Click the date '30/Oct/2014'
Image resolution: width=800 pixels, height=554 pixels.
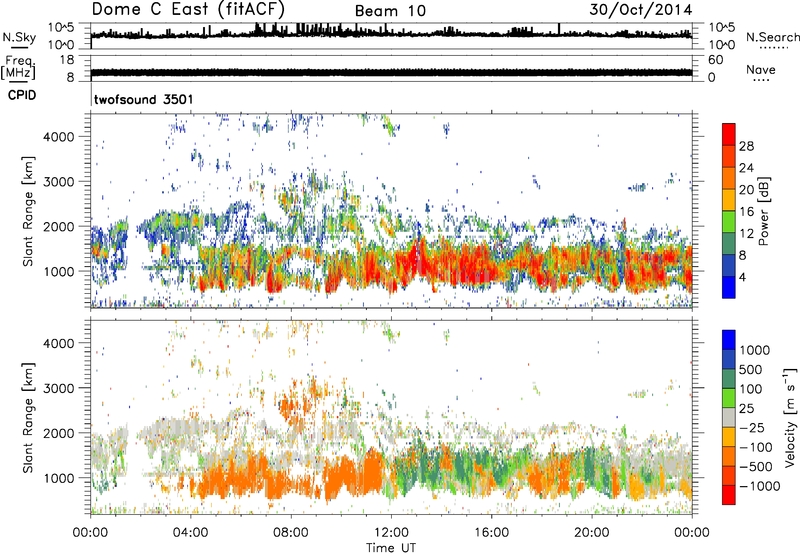click(x=641, y=10)
